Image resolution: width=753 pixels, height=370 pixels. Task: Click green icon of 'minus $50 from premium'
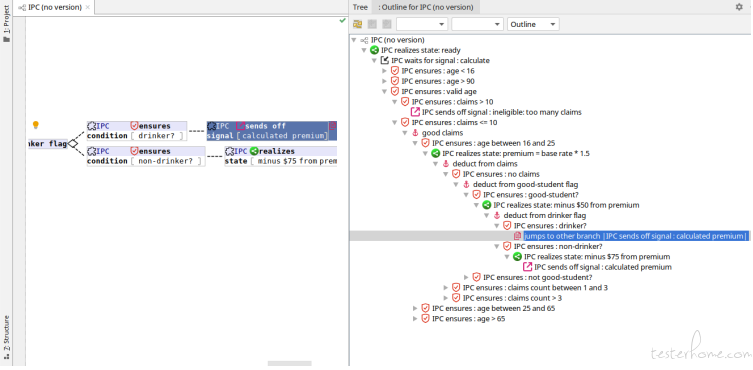pos(486,205)
